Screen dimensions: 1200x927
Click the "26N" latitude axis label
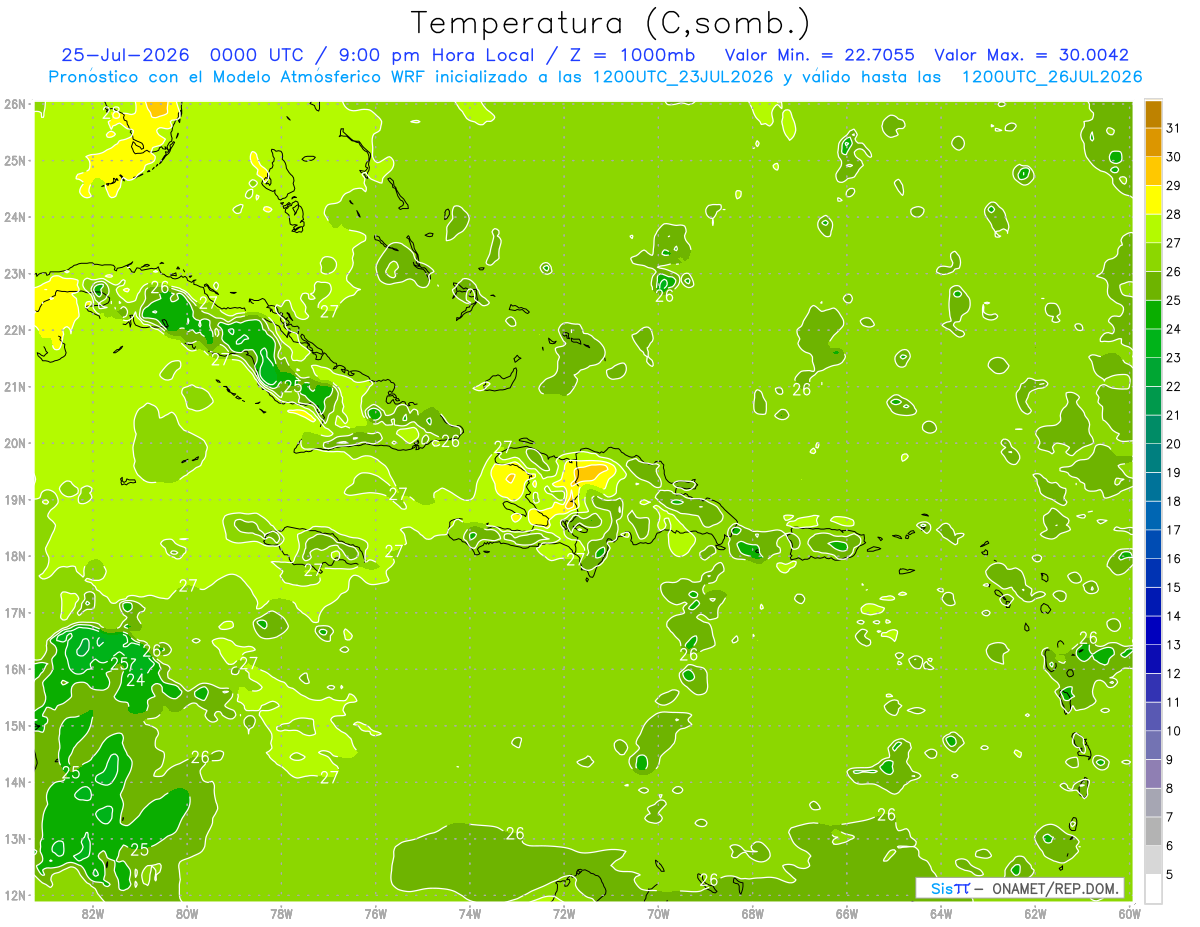[14, 104]
